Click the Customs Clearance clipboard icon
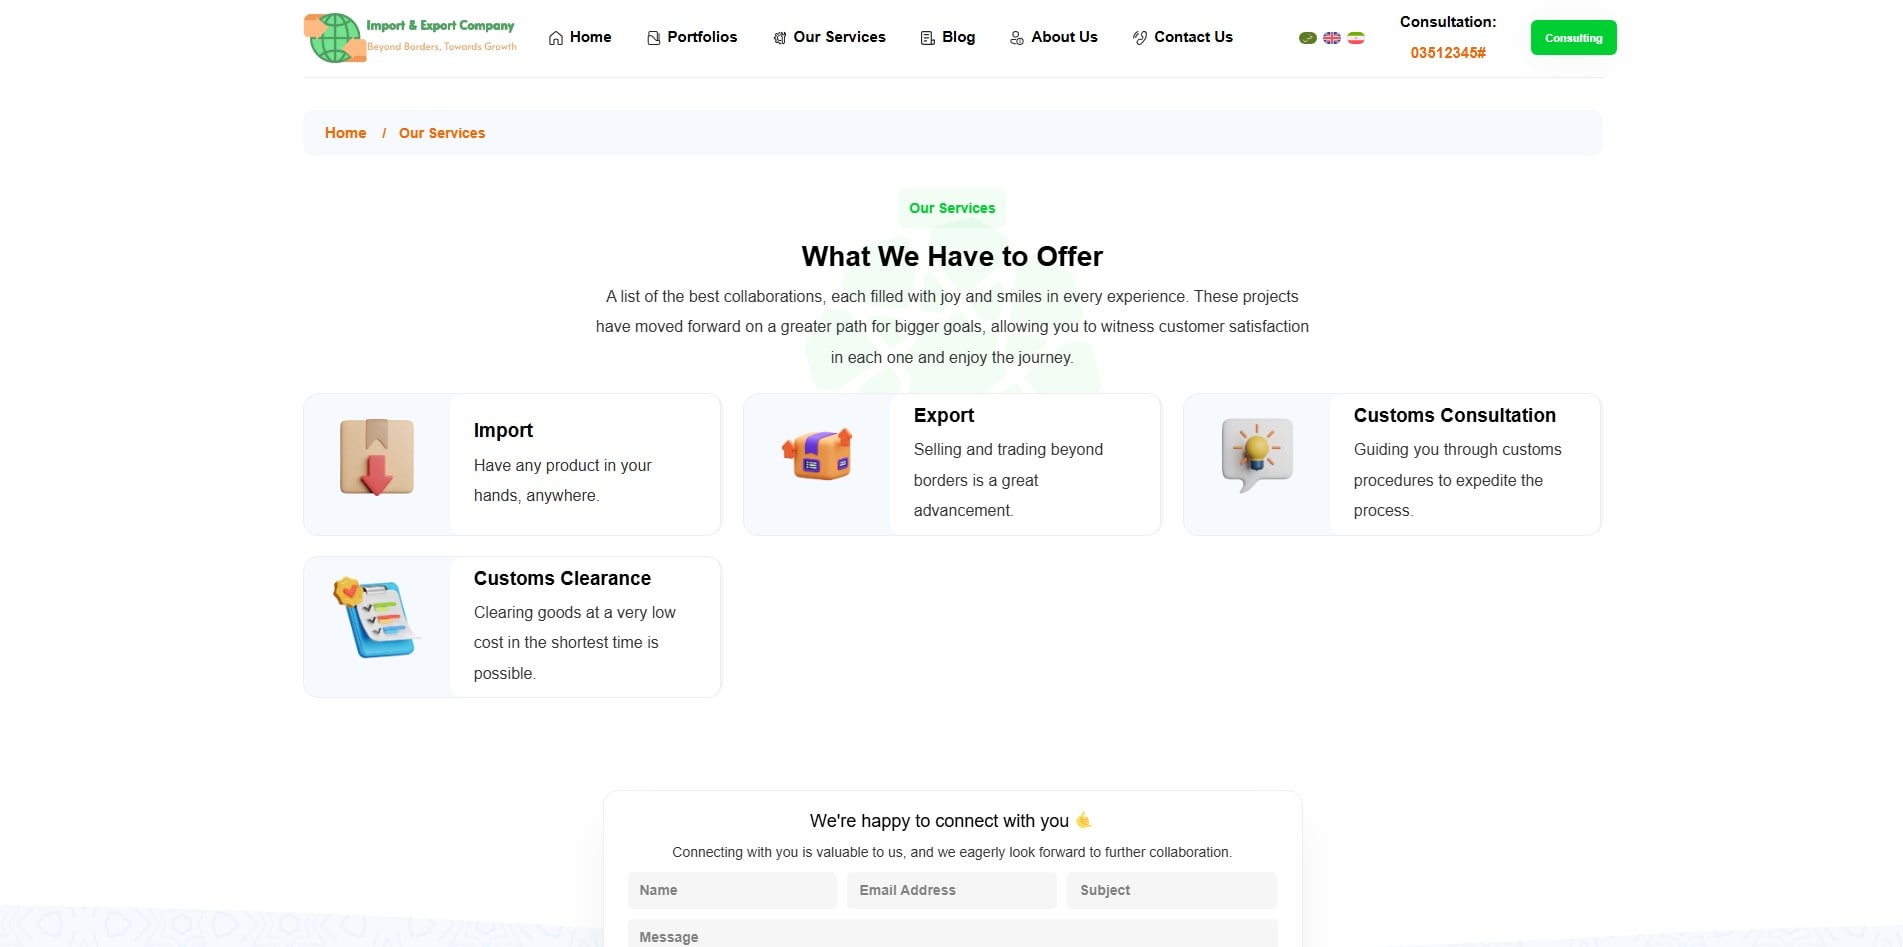The height and width of the screenshot is (947, 1903). pyautogui.click(x=374, y=618)
